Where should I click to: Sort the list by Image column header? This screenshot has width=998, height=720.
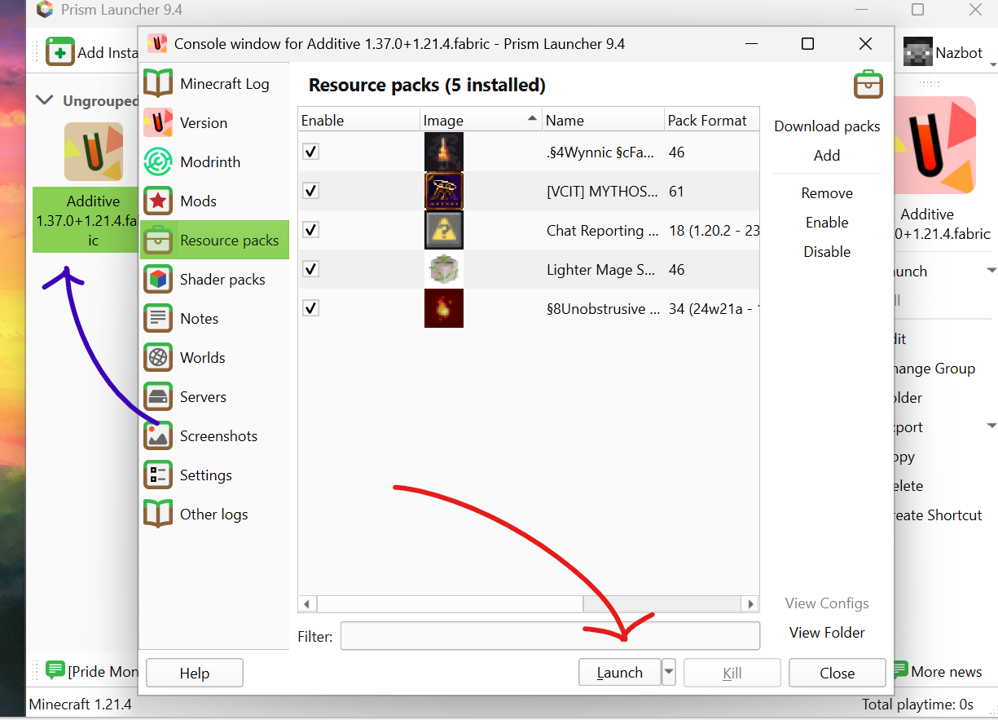(480, 120)
